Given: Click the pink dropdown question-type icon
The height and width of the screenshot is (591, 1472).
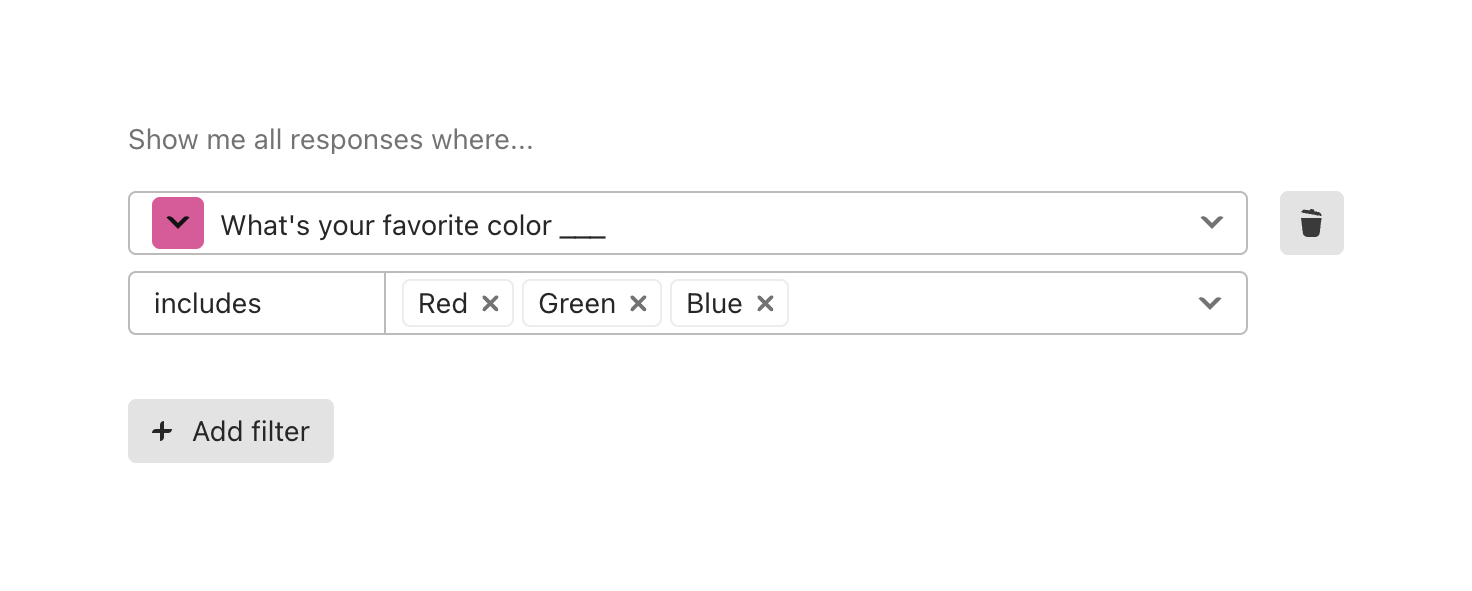Looking at the screenshot, I should [x=178, y=223].
